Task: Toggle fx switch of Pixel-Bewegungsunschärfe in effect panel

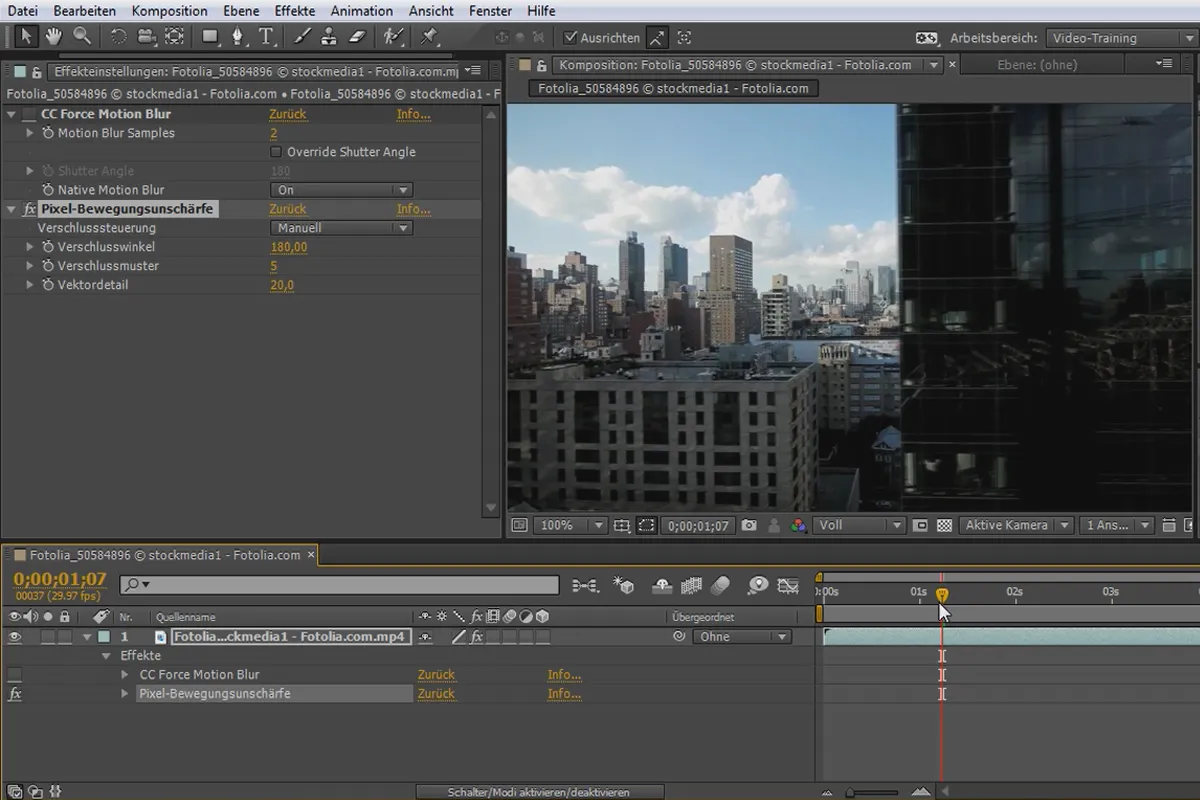Action: (28, 209)
